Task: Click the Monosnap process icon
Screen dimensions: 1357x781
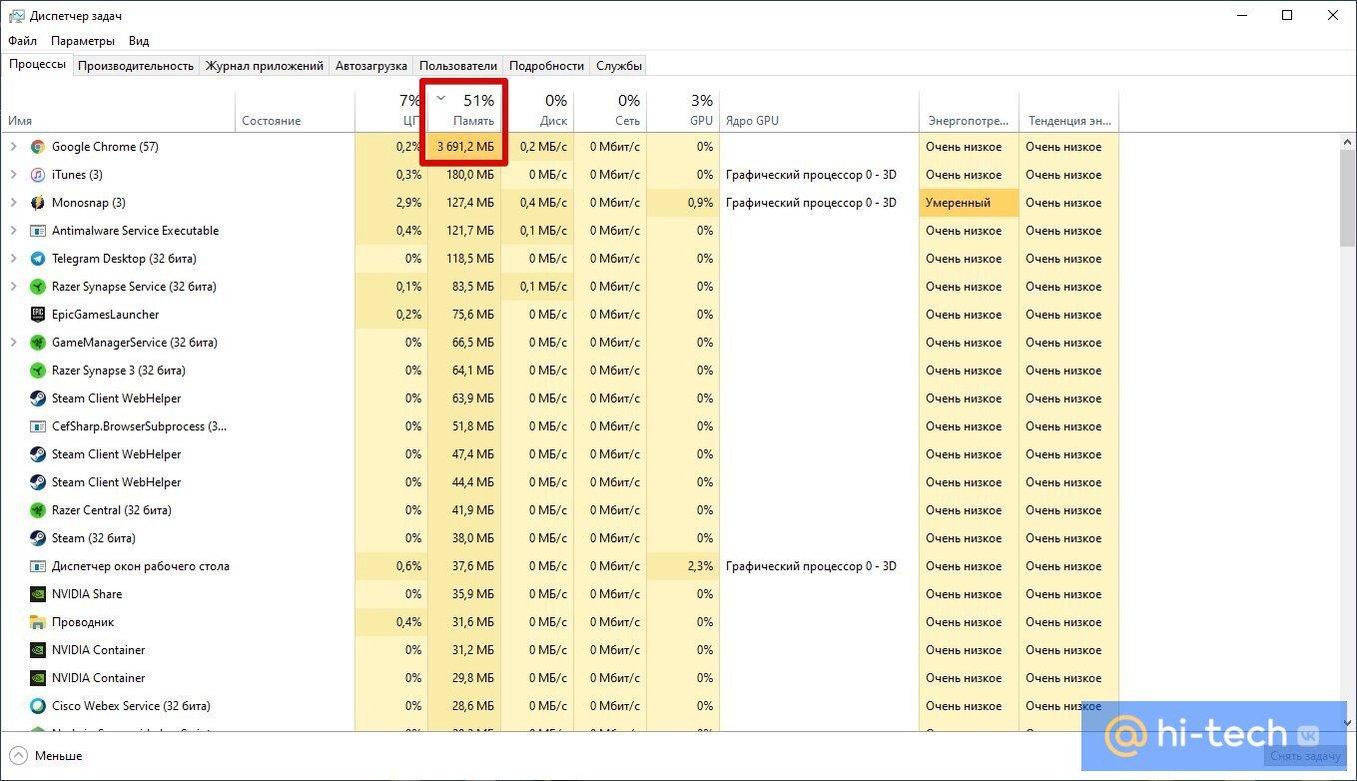Action: [38, 203]
